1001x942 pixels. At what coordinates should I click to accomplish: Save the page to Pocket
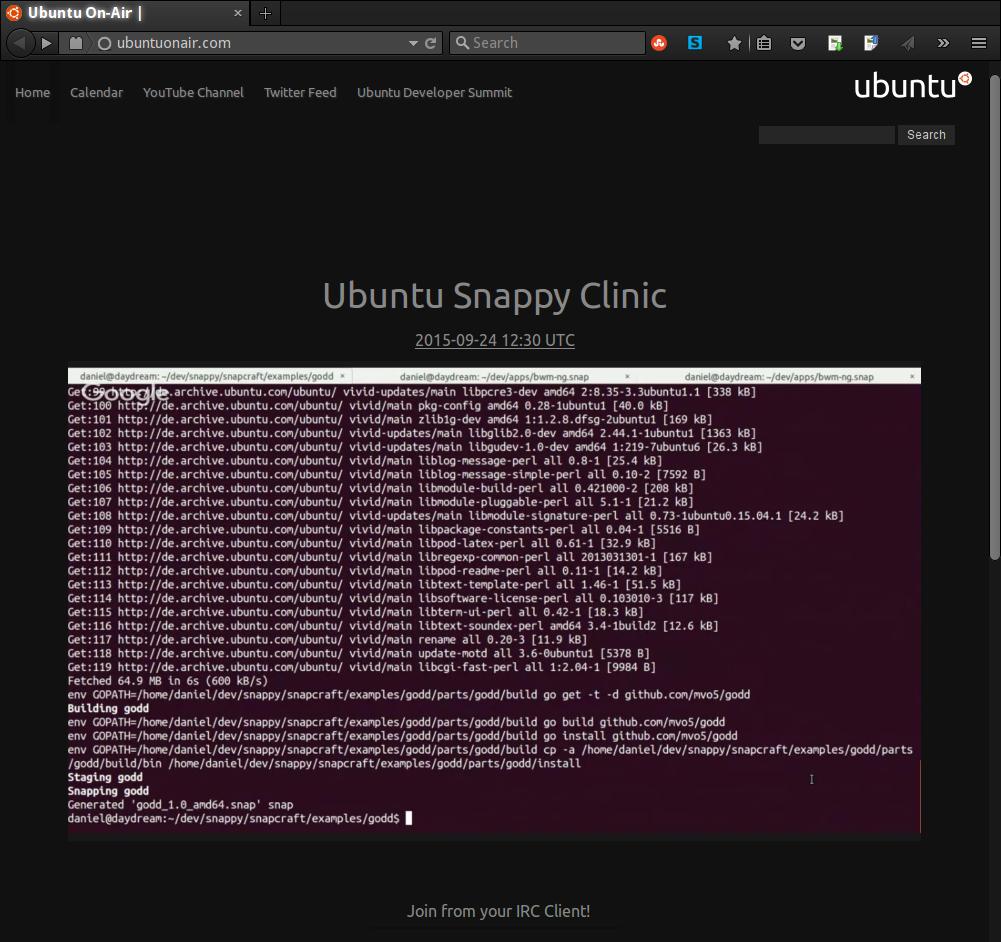pos(798,43)
